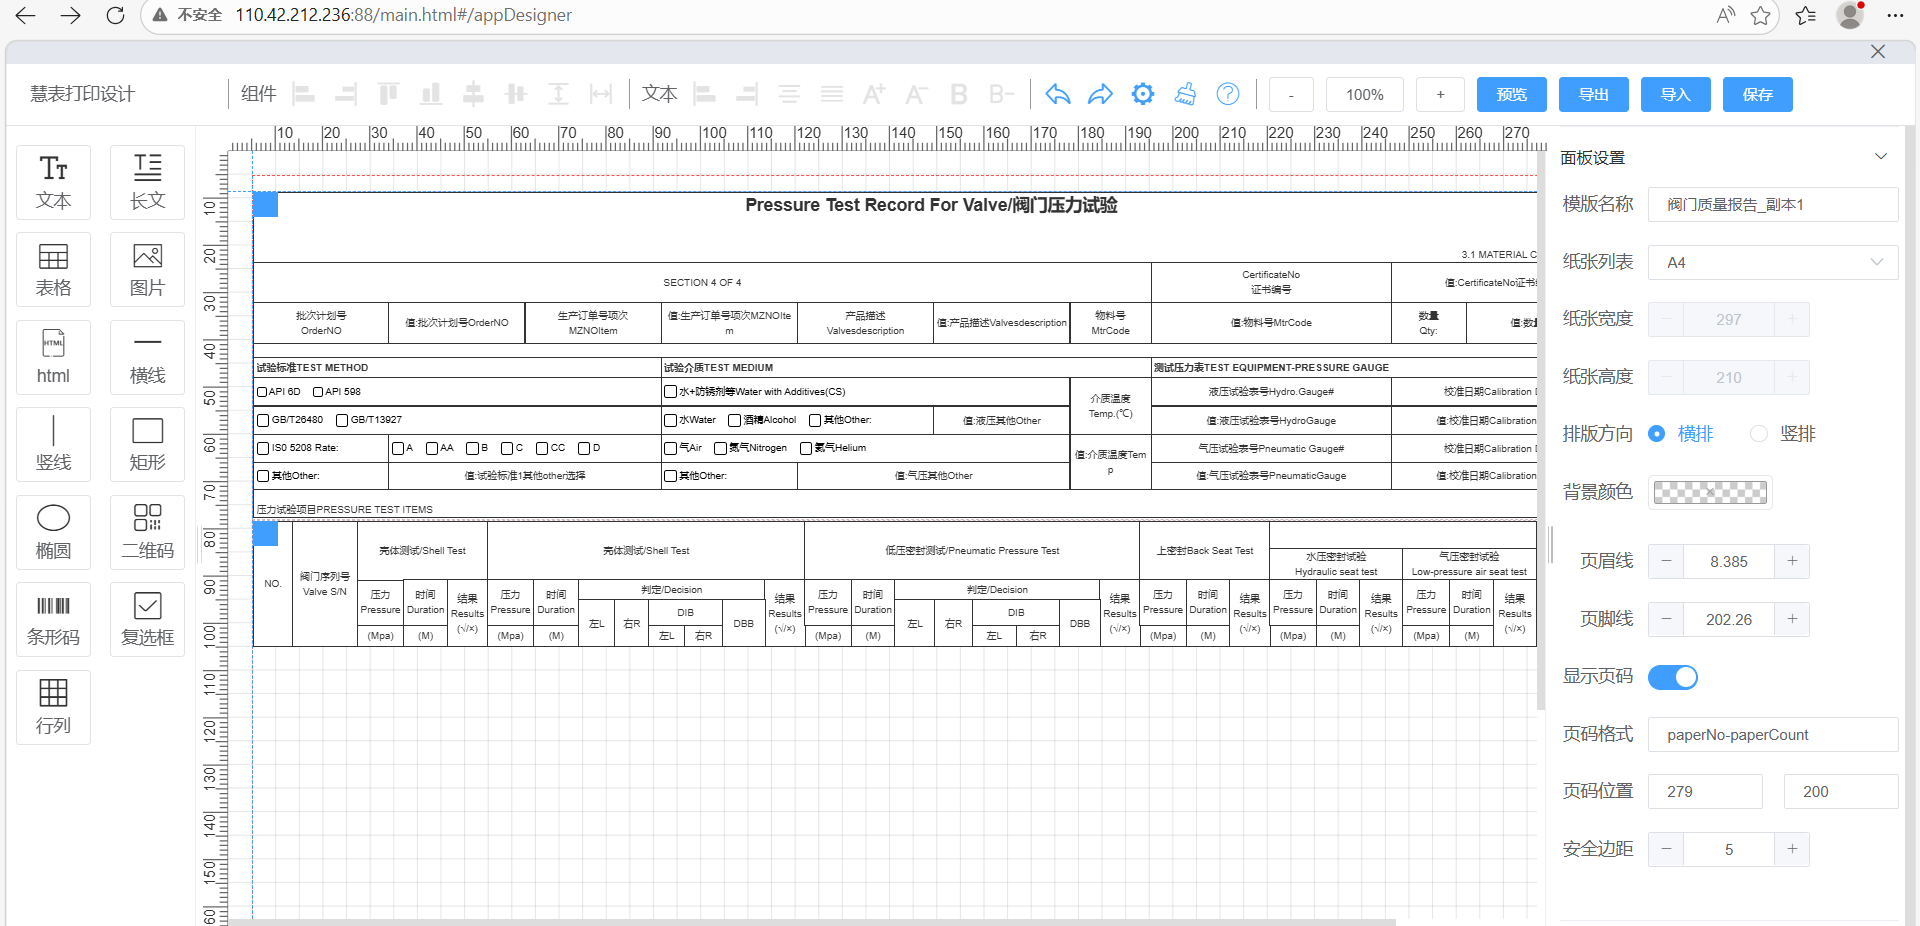This screenshot has width=1920, height=926.
Task: Select 竖排 portrait orientation
Action: 1759,434
